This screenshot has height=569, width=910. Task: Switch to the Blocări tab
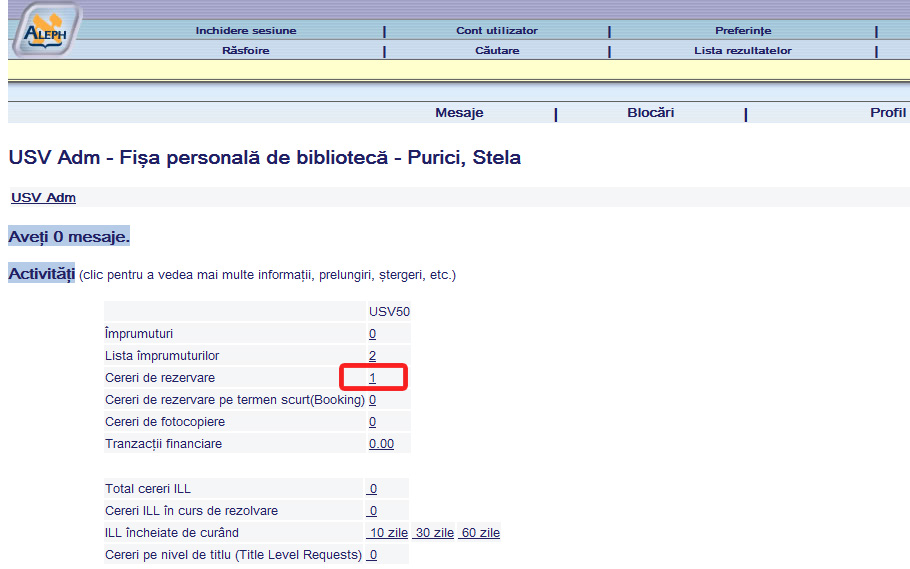650,113
